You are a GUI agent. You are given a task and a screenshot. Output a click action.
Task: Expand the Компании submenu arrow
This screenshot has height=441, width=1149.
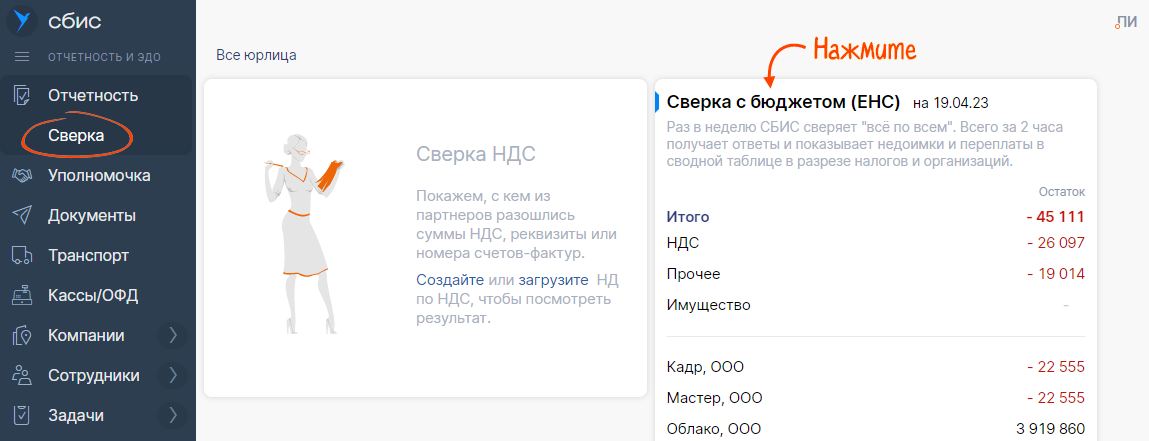(173, 336)
